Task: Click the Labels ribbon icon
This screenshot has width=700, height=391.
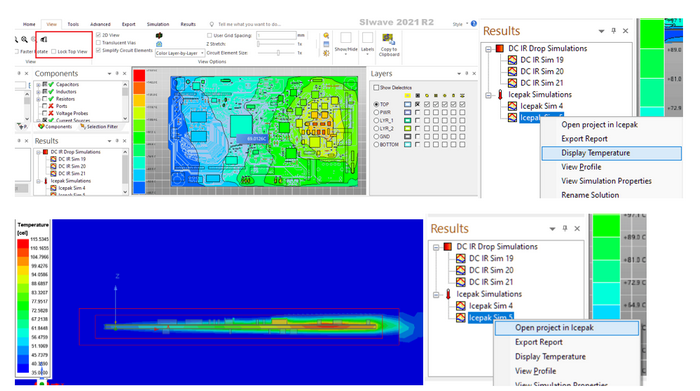Action: point(367,38)
